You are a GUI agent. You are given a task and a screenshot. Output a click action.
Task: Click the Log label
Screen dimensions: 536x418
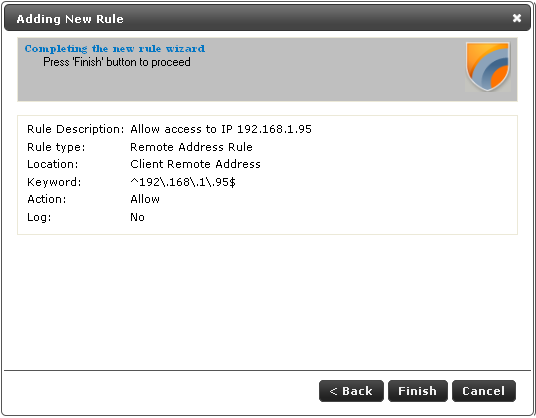pos(39,217)
